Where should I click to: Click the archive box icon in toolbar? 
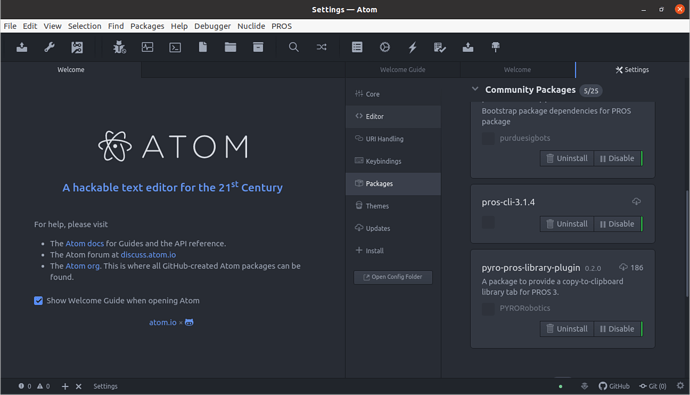tap(258, 47)
